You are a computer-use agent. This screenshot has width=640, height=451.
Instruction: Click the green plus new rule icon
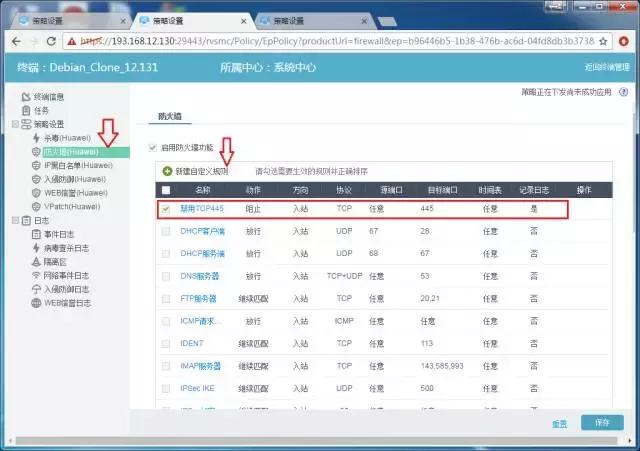click(x=167, y=171)
